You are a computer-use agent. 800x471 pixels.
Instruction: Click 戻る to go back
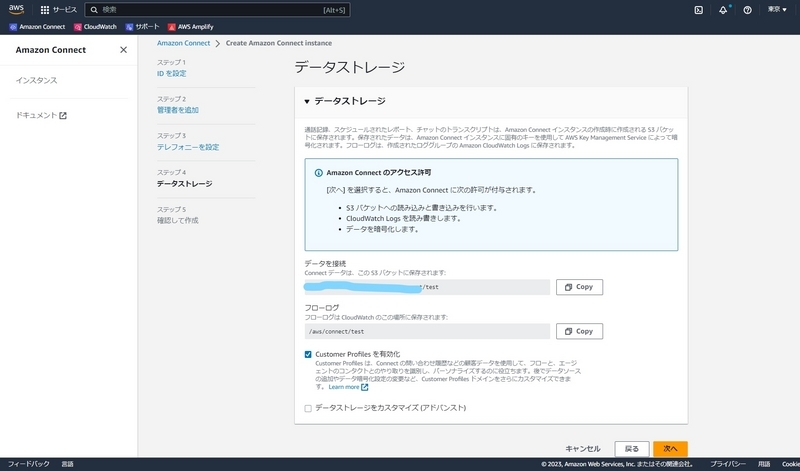(x=632, y=449)
